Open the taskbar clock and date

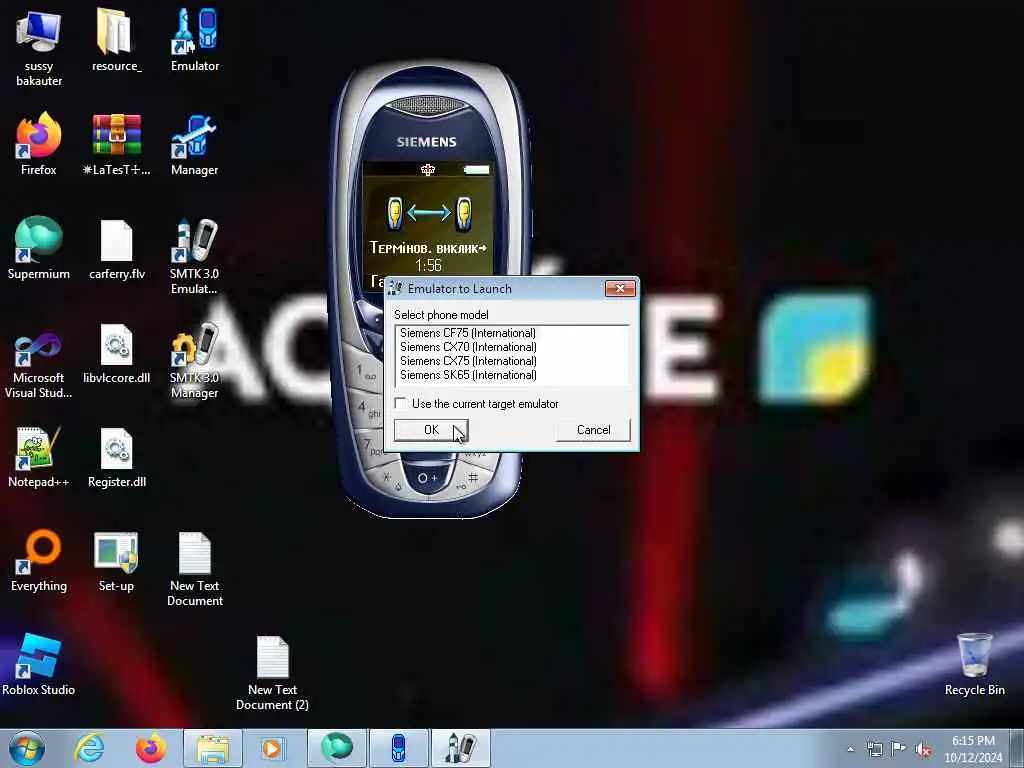pyautogui.click(x=973, y=749)
